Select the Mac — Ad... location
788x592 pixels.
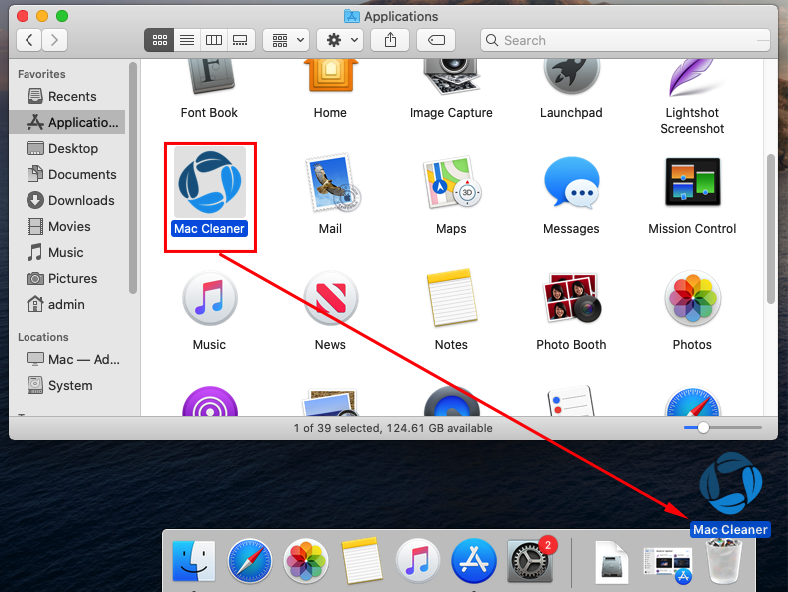point(67,359)
